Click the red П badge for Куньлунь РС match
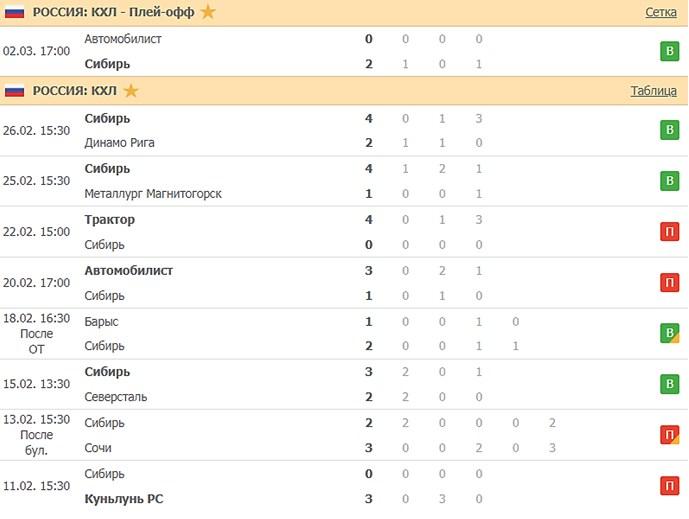The height and width of the screenshot is (519, 689). (x=669, y=486)
